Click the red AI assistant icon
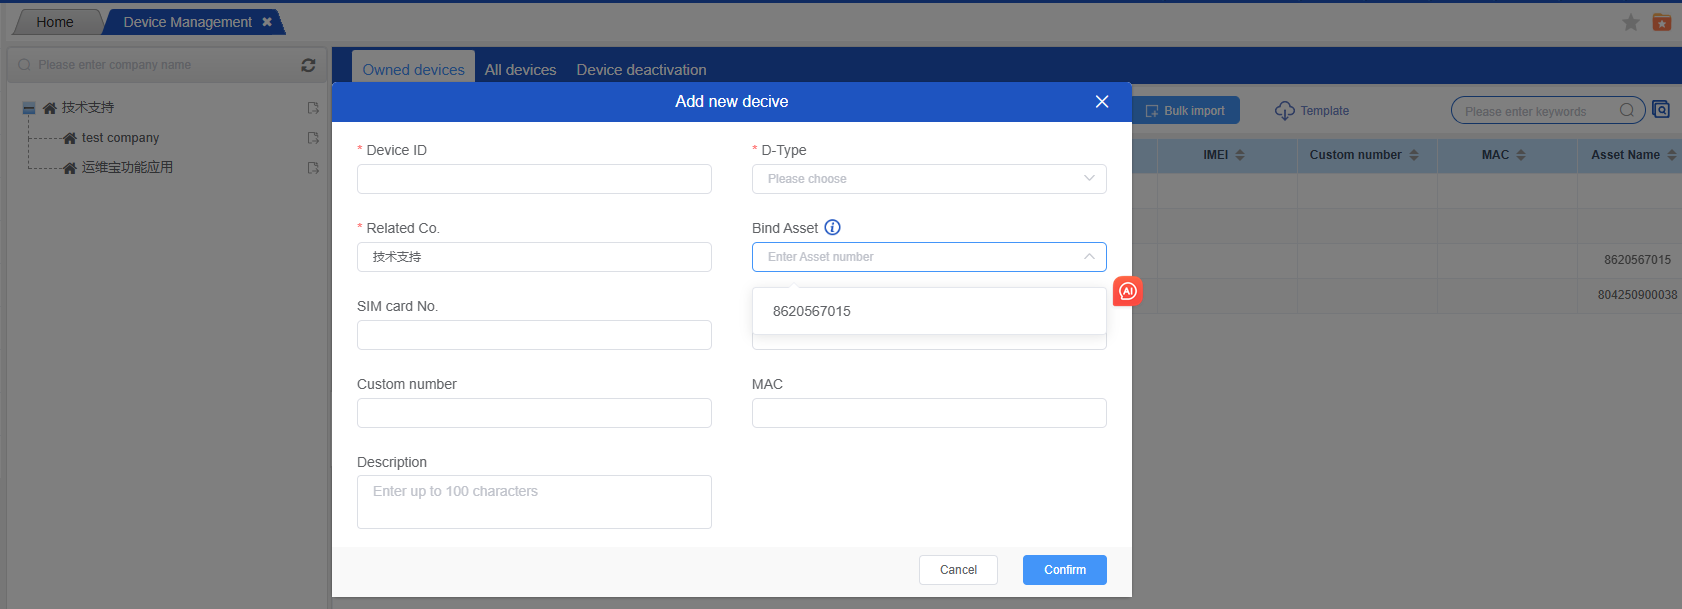The width and height of the screenshot is (1682, 609). [x=1128, y=291]
